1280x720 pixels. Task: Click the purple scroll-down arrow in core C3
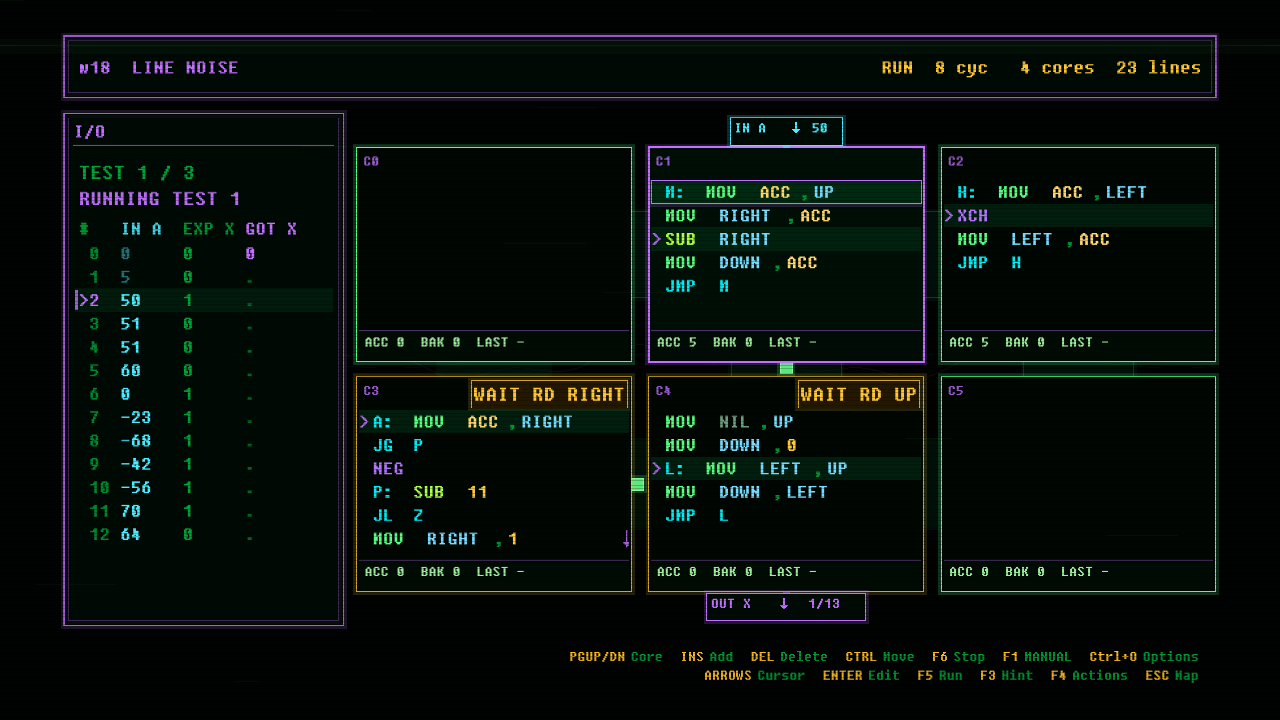[626, 539]
